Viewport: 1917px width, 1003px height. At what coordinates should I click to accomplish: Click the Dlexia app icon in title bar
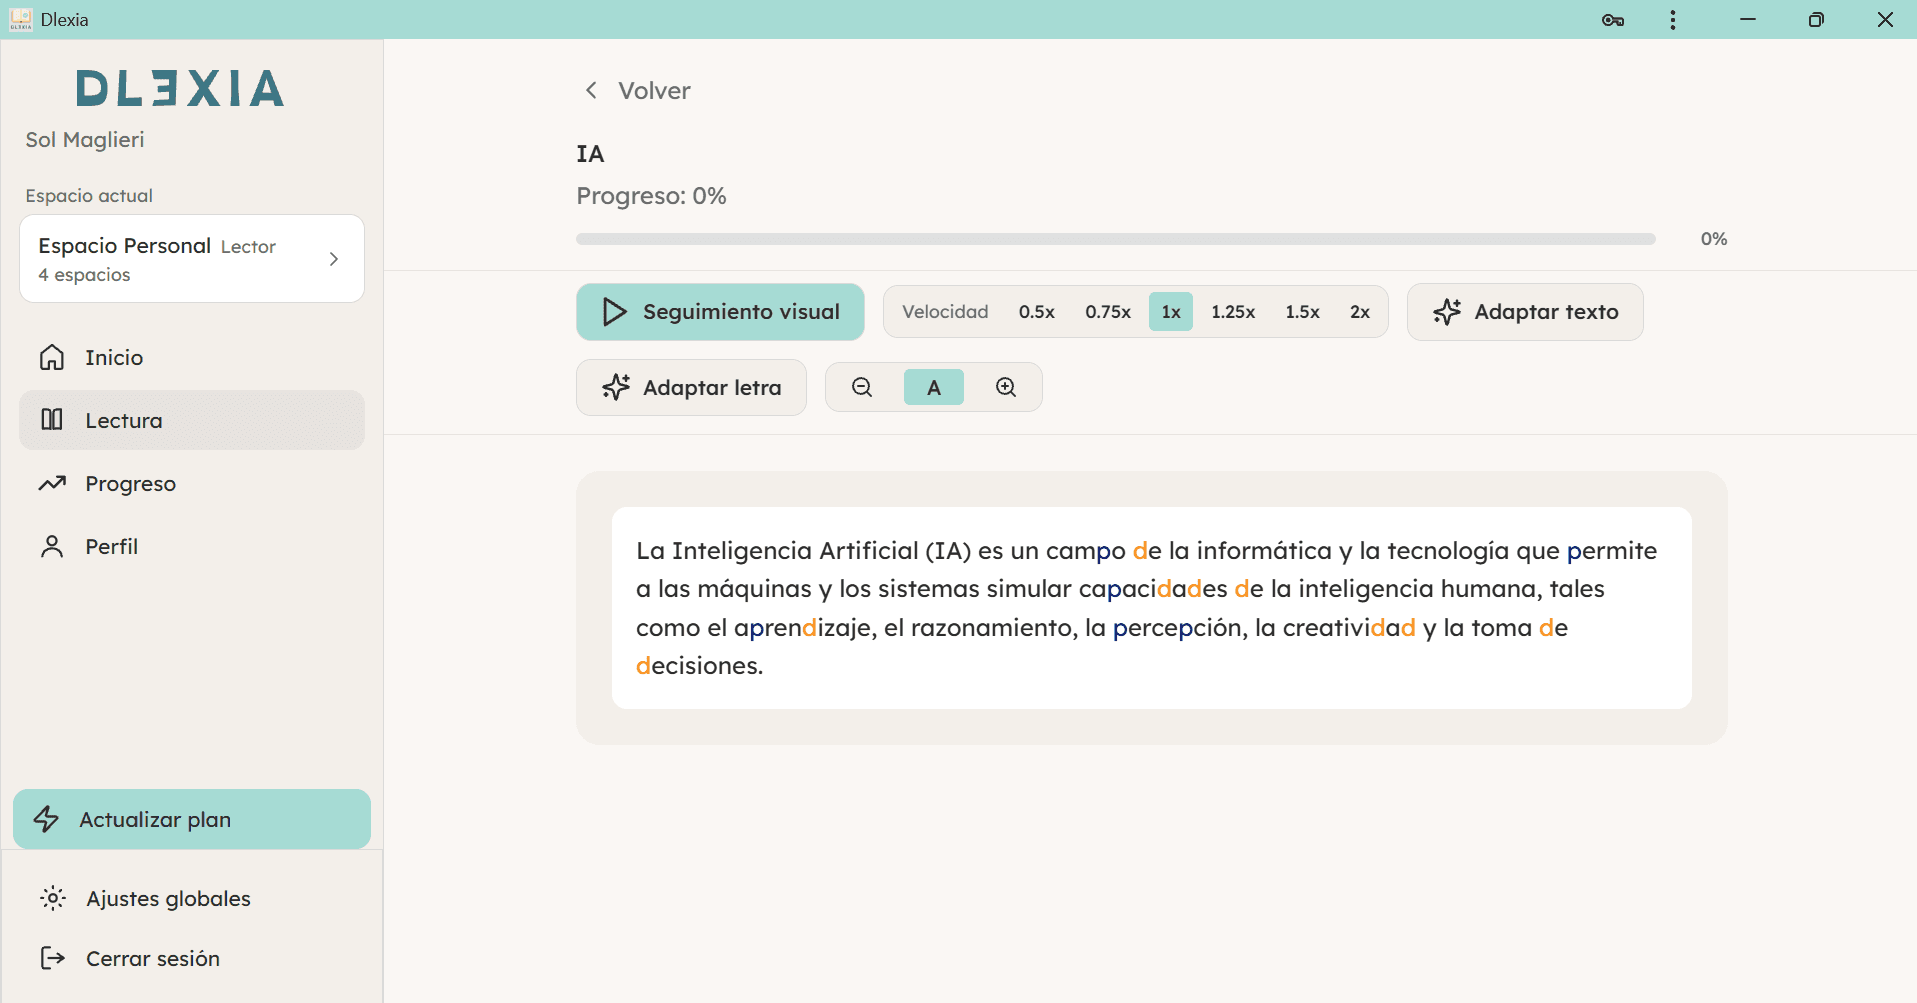tap(20, 20)
